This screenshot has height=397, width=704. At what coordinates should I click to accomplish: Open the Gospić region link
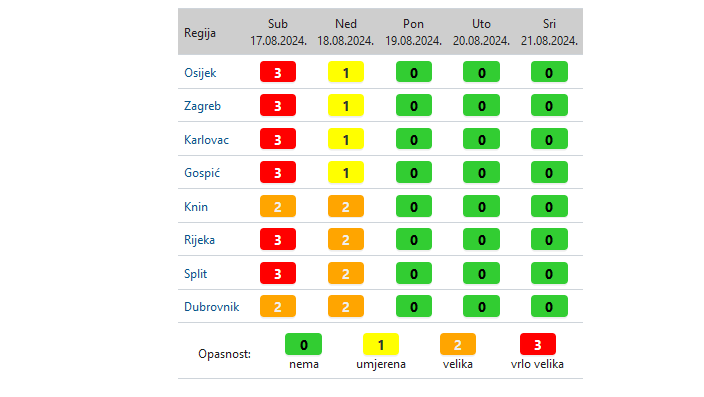click(x=202, y=173)
